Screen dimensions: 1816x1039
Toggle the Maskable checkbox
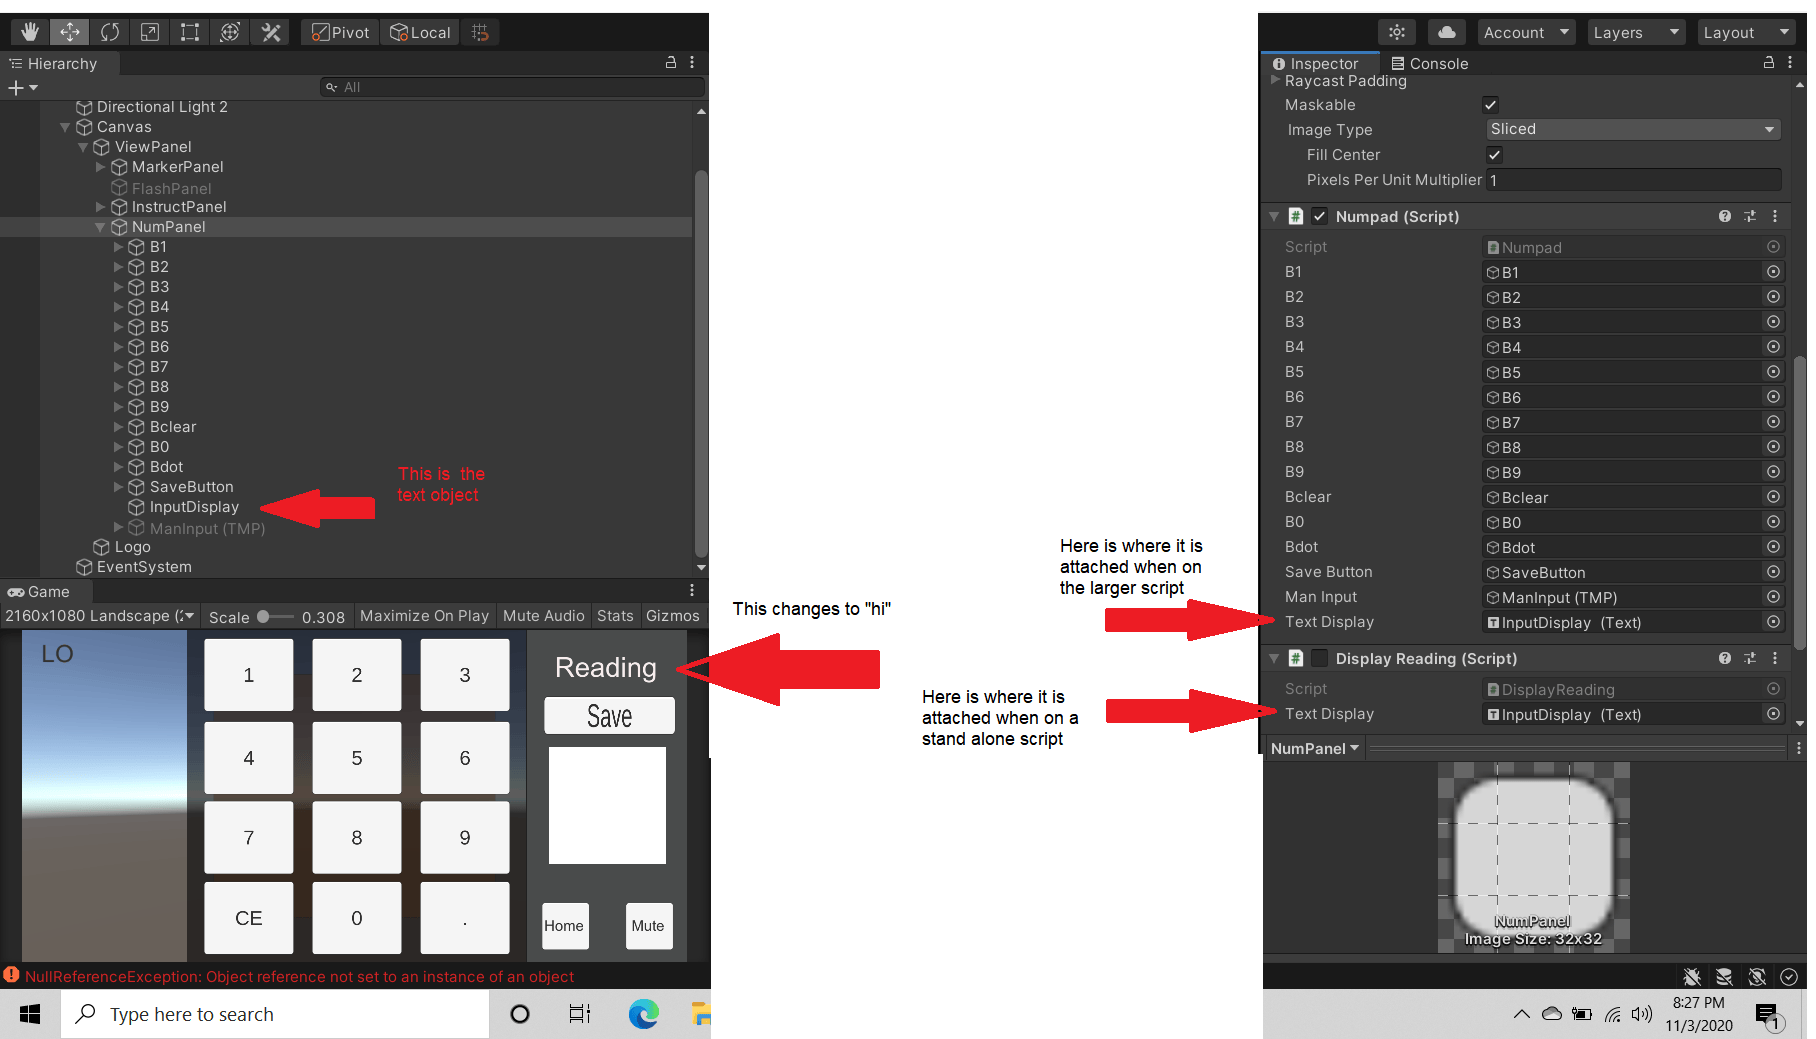(1490, 105)
